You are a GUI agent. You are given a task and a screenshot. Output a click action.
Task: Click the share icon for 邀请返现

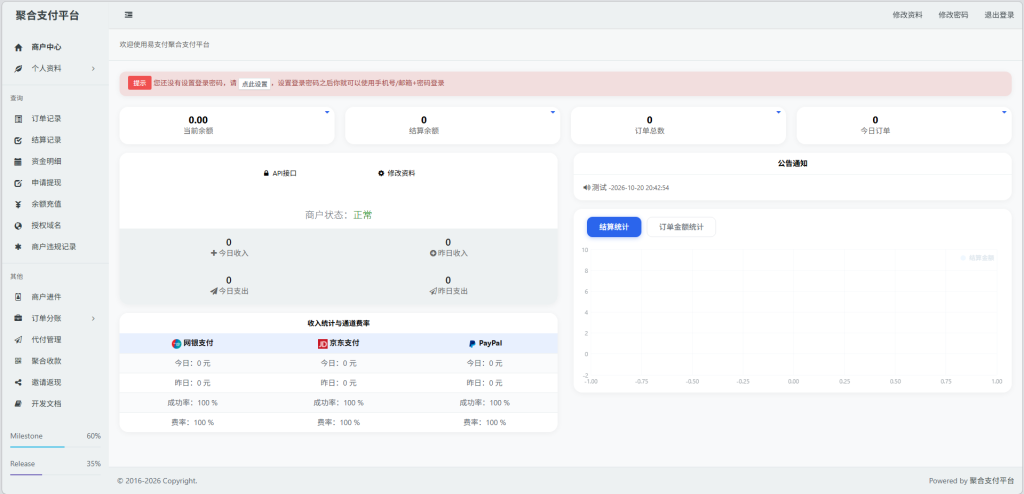18,382
